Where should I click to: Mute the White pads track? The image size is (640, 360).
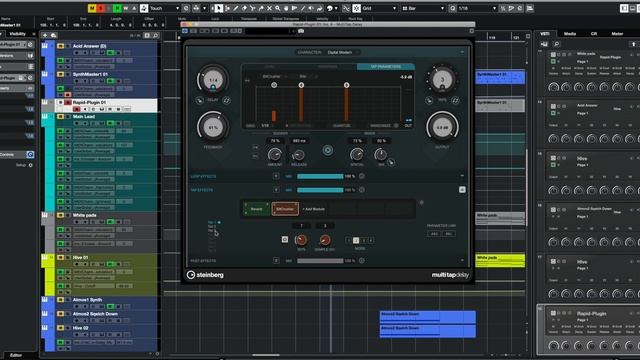coord(60,215)
